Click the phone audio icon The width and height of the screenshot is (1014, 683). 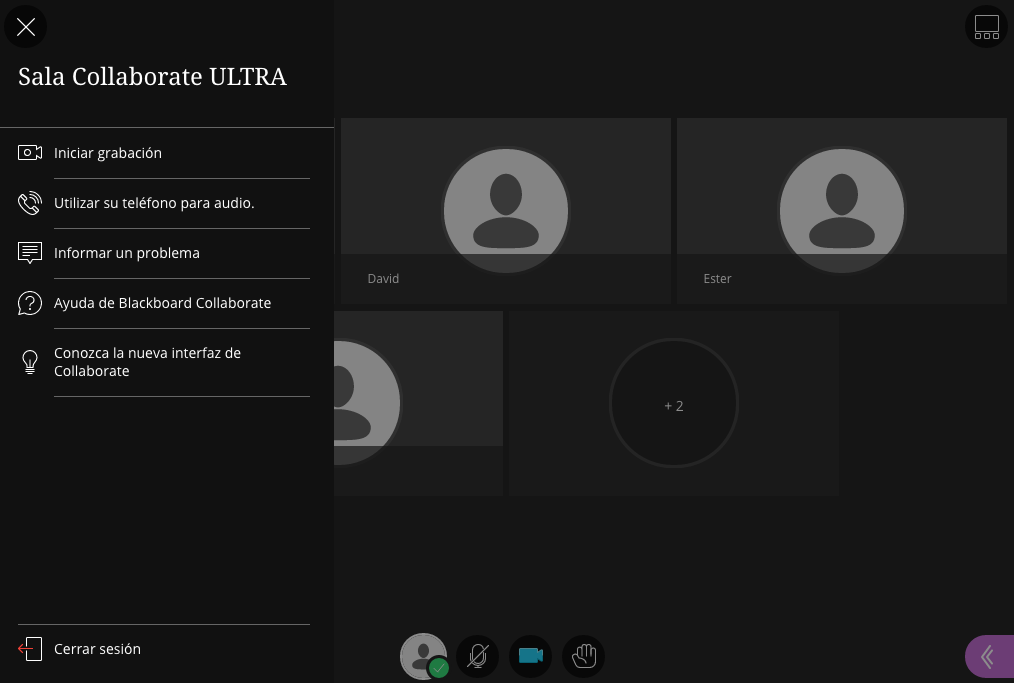click(x=30, y=203)
